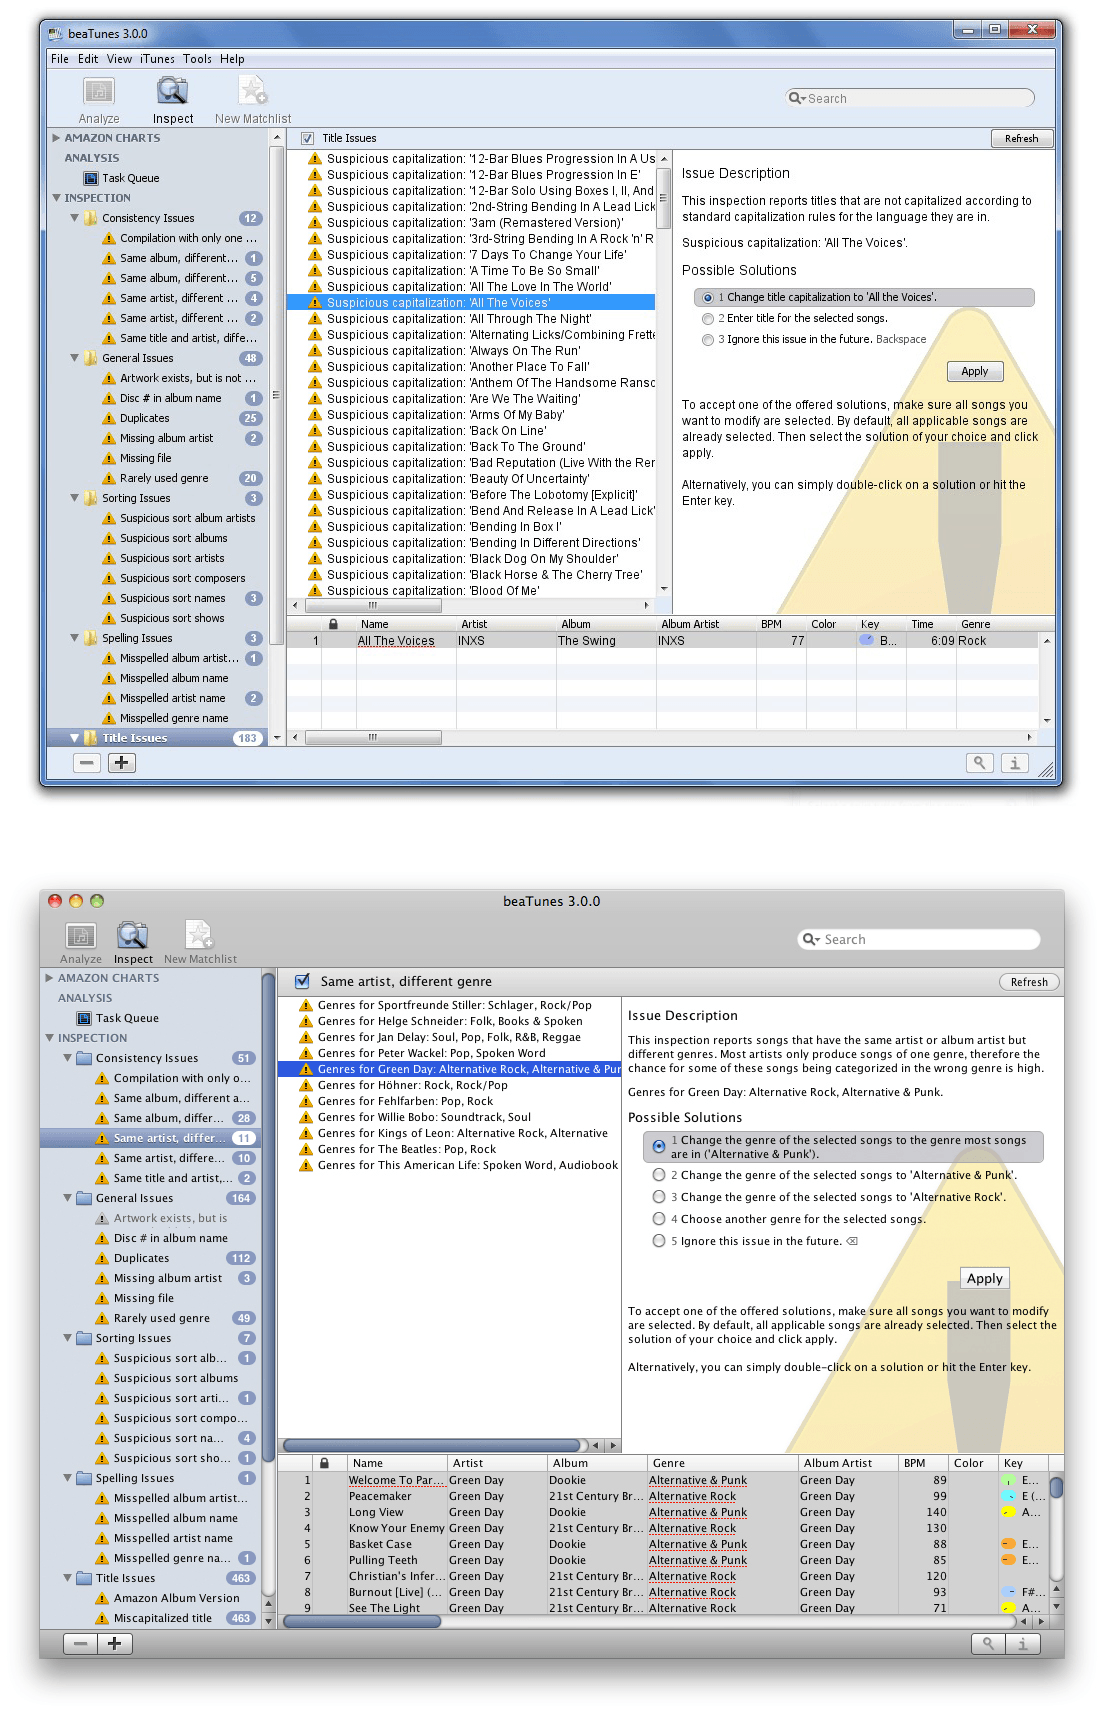Screen dimensions: 1104x1713
Task: Select 'Choose another genre' radio option
Action: (659, 1219)
